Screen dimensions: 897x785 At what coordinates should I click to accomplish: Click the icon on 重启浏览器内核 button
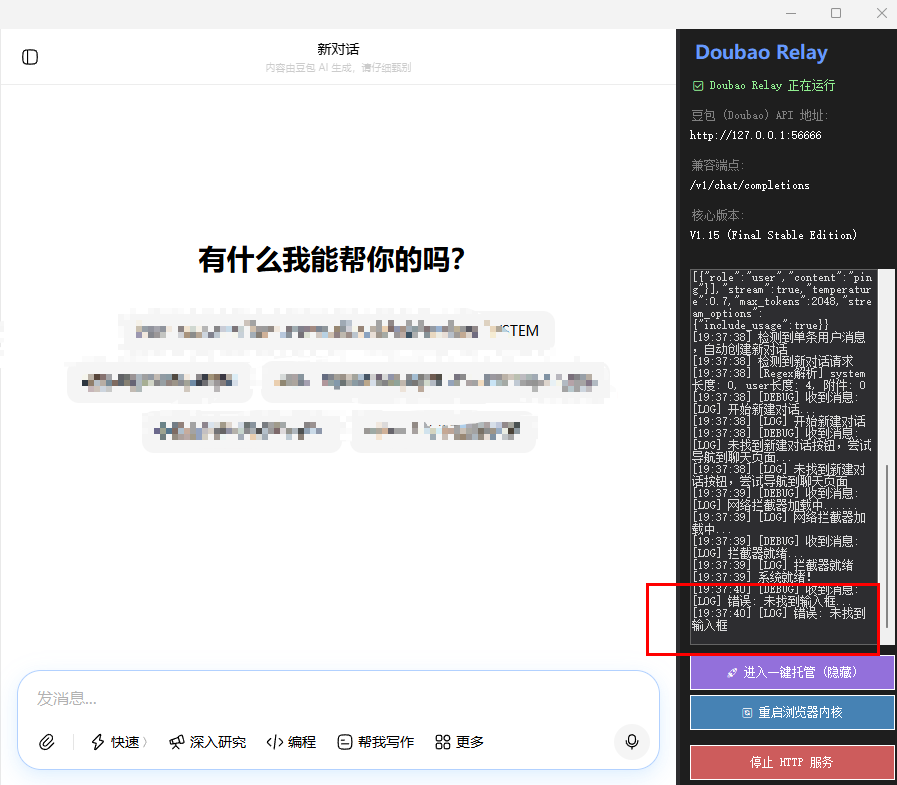(x=746, y=713)
